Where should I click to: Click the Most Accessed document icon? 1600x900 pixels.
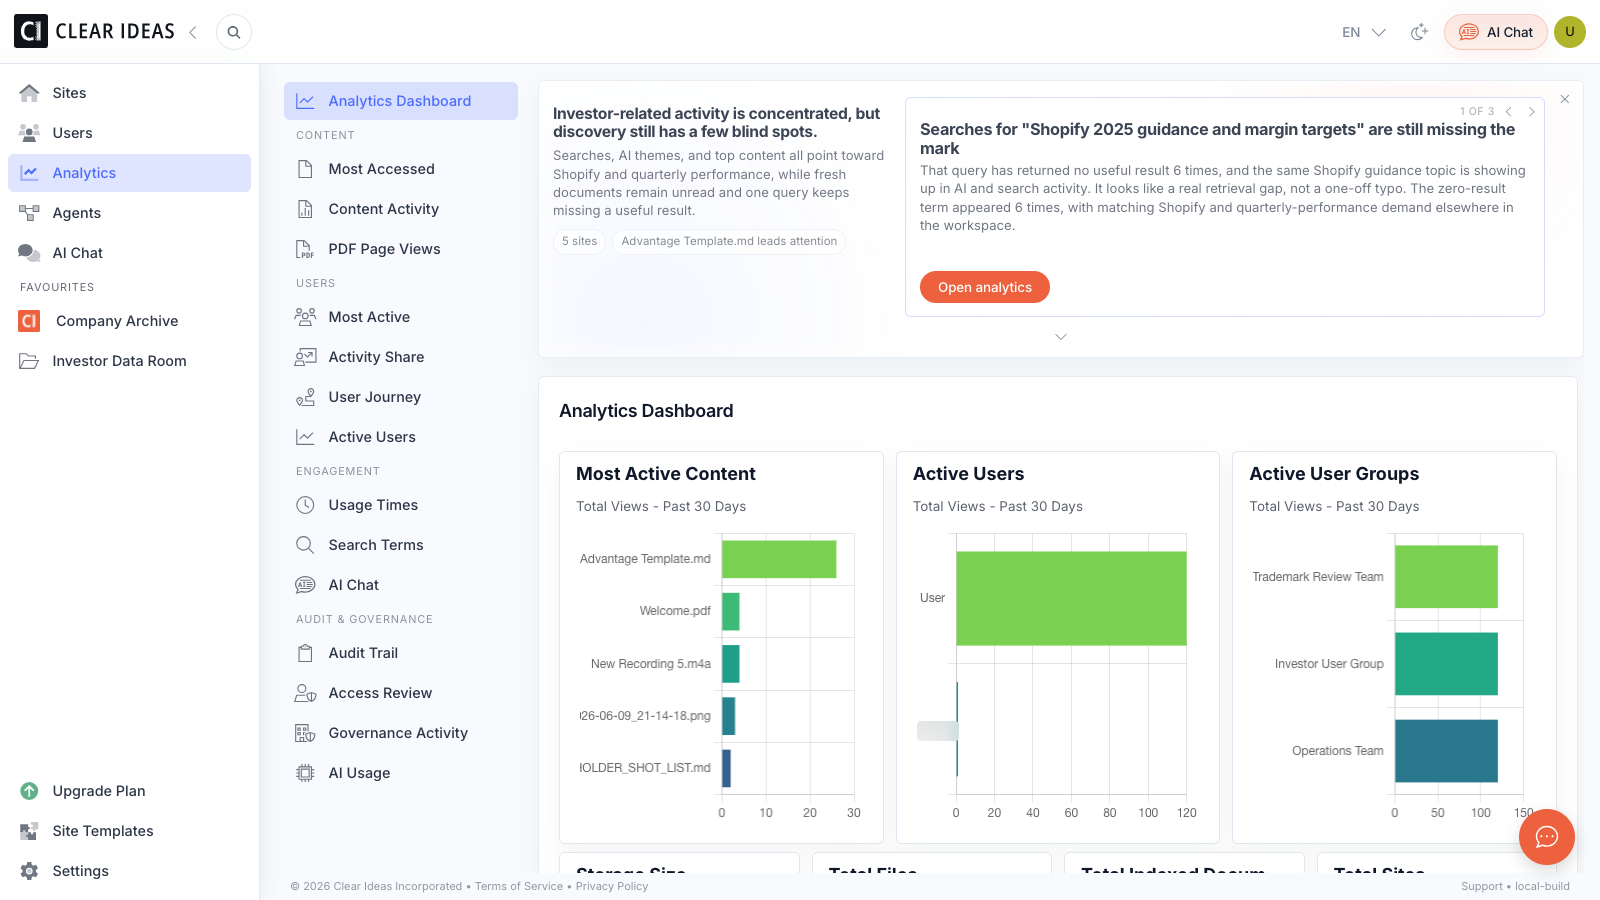[x=305, y=169]
